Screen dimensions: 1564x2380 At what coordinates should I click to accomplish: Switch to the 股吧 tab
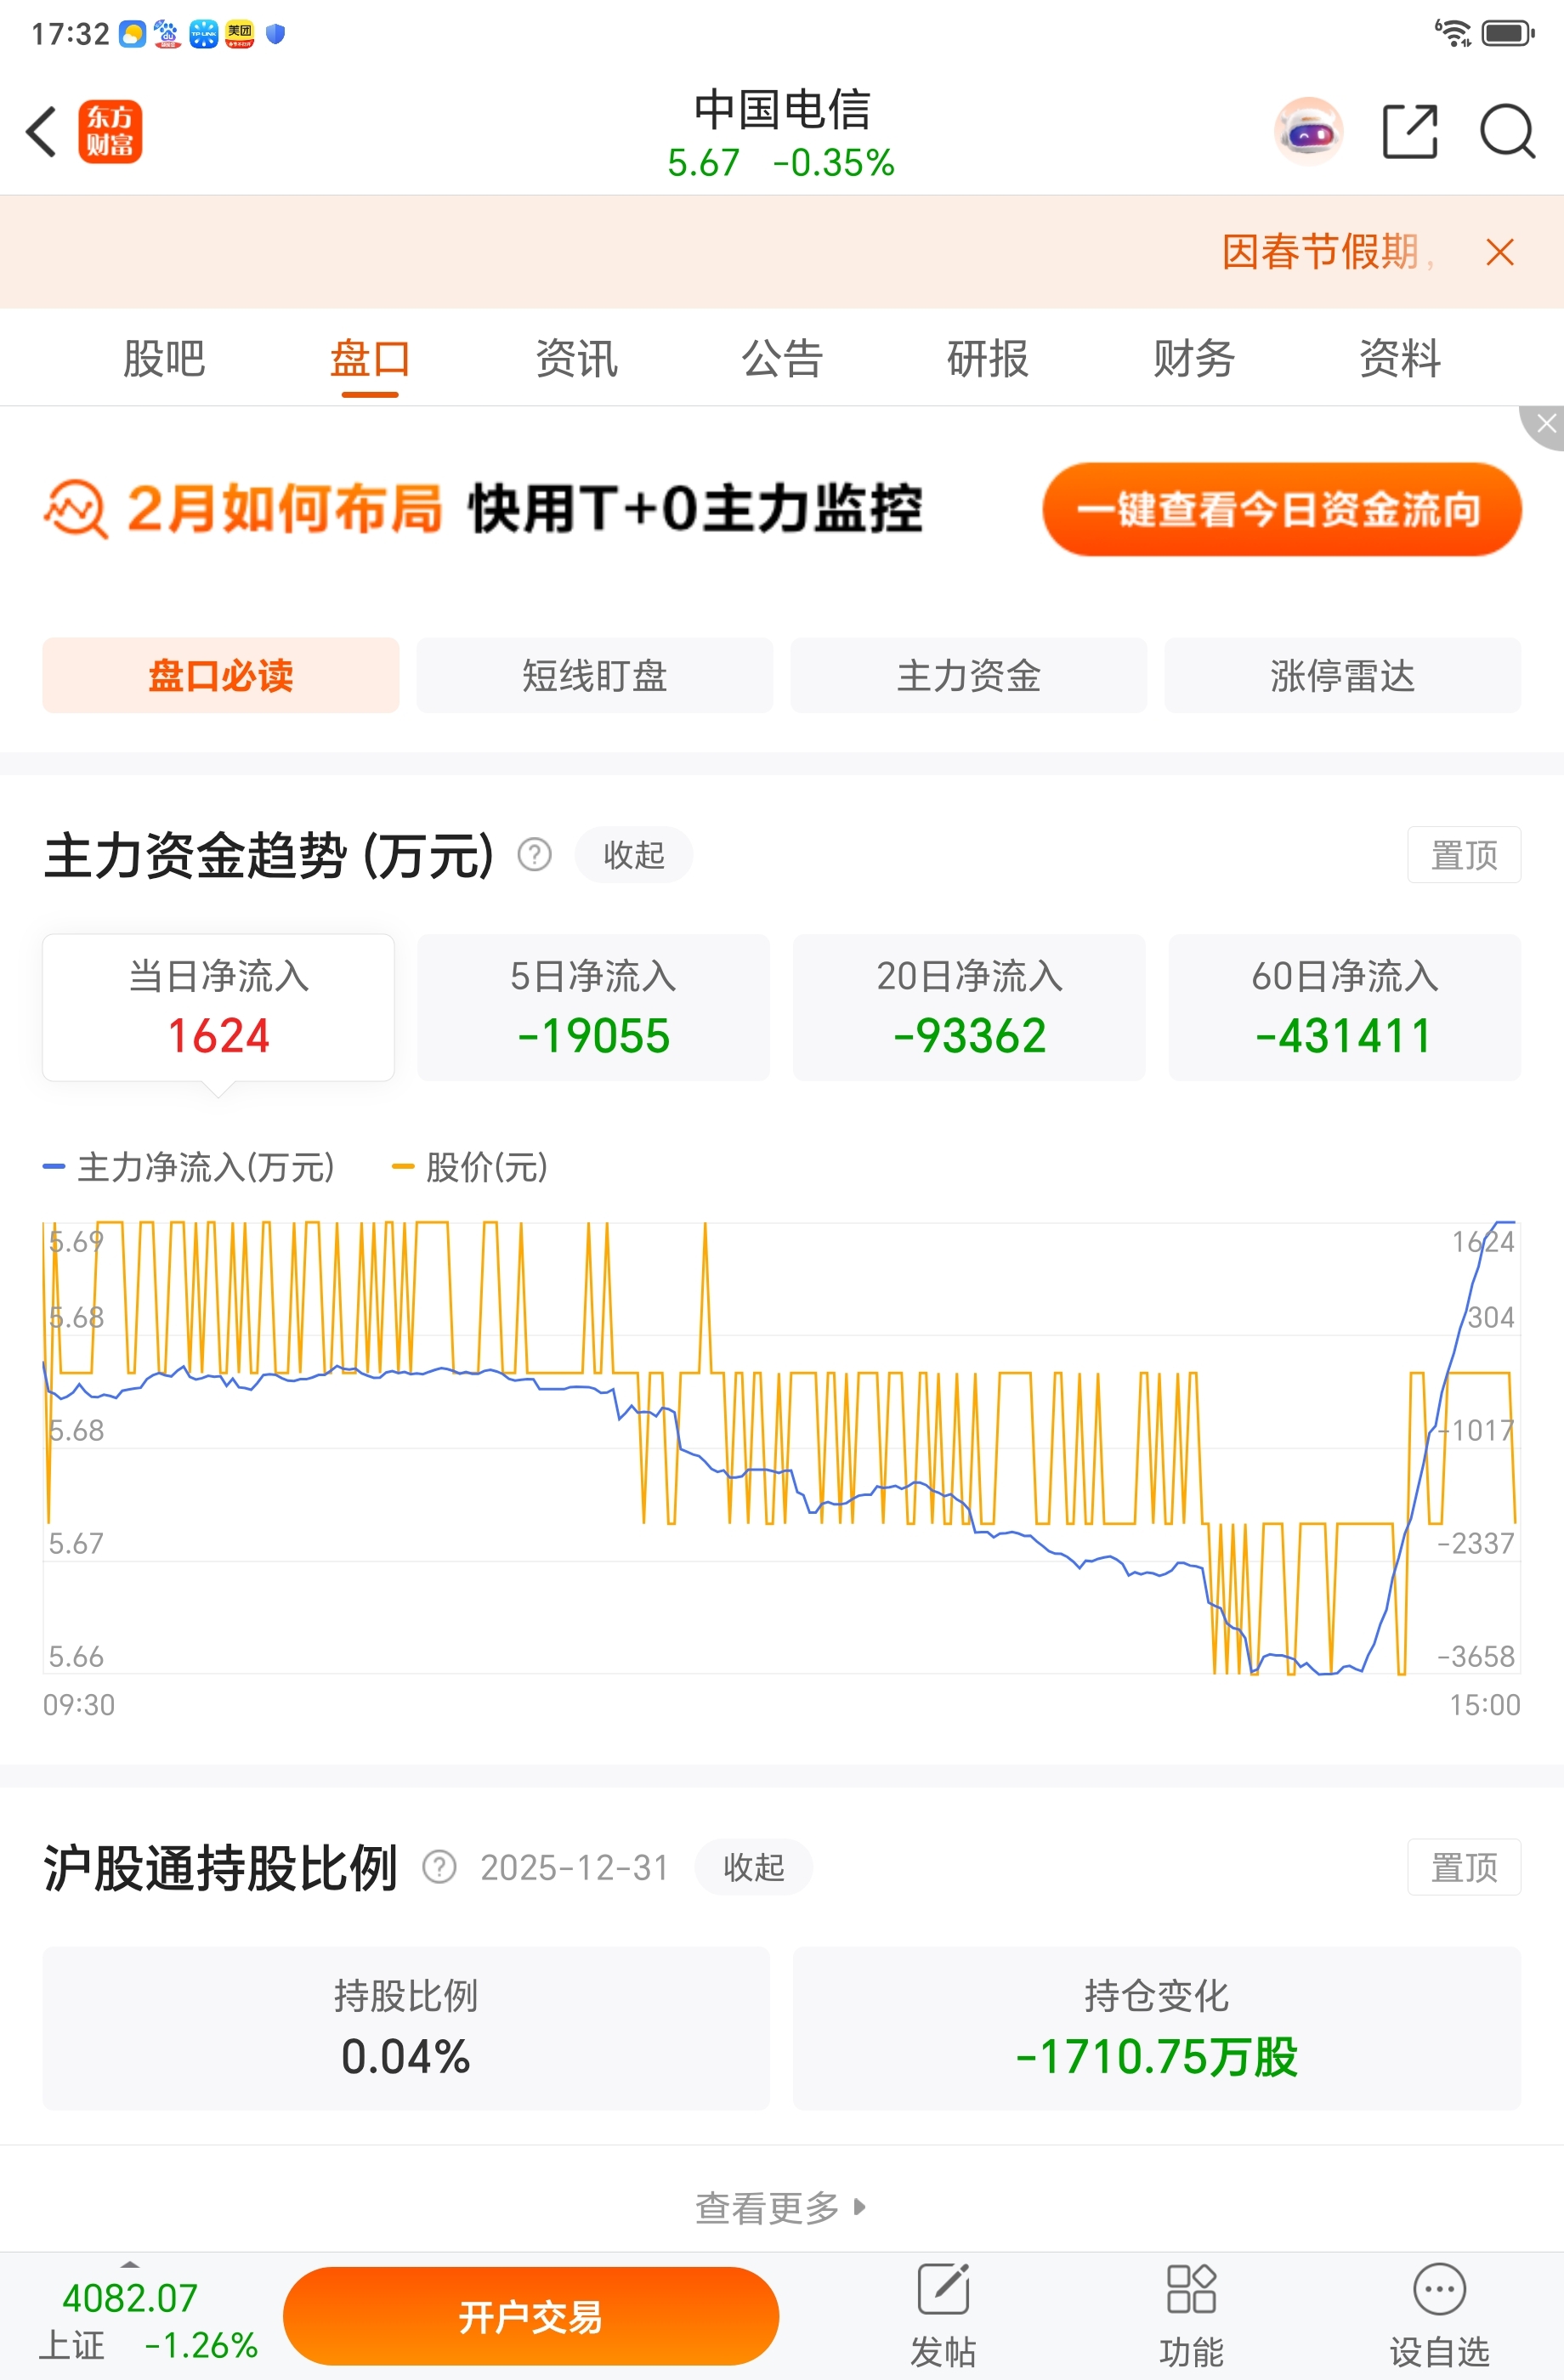pos(164,358)
